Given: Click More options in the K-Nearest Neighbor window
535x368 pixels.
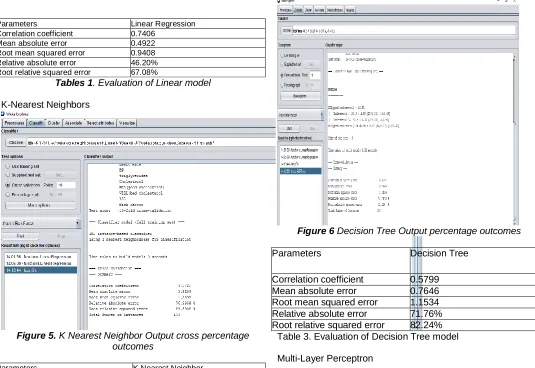Looking at the screenshot, I should point(41,205).
